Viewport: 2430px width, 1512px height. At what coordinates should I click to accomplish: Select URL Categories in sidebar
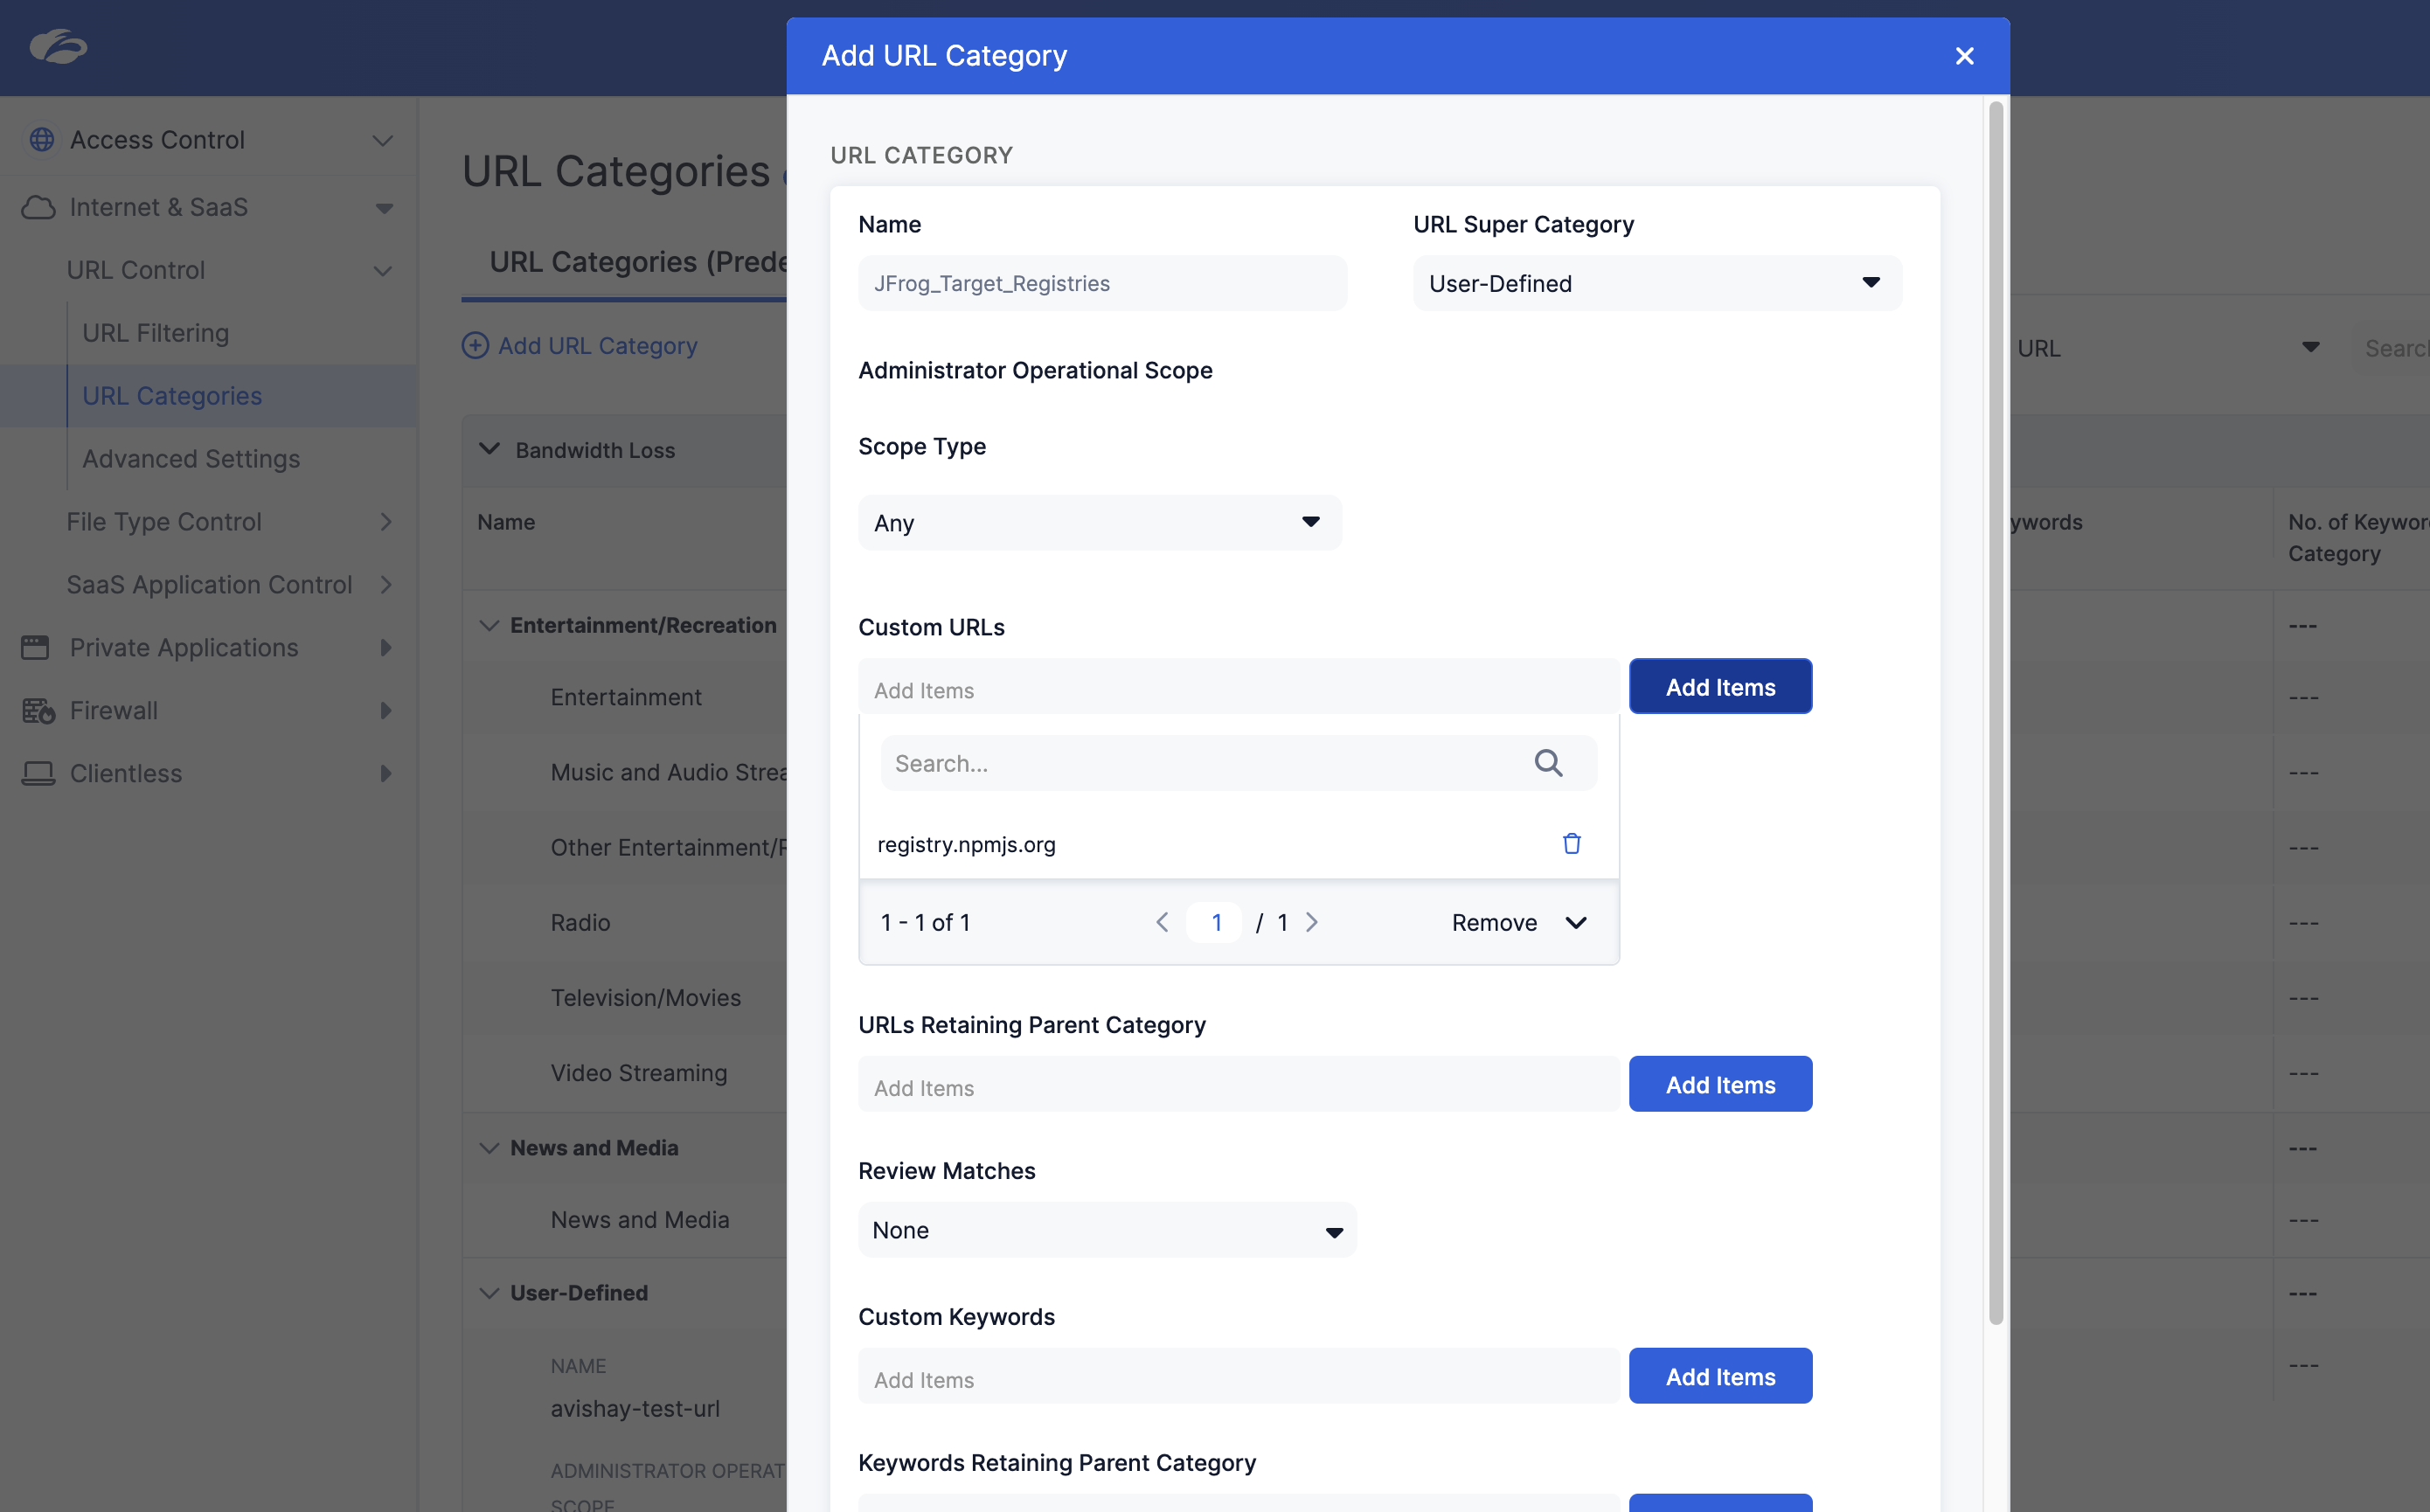(x=172, y=396)
